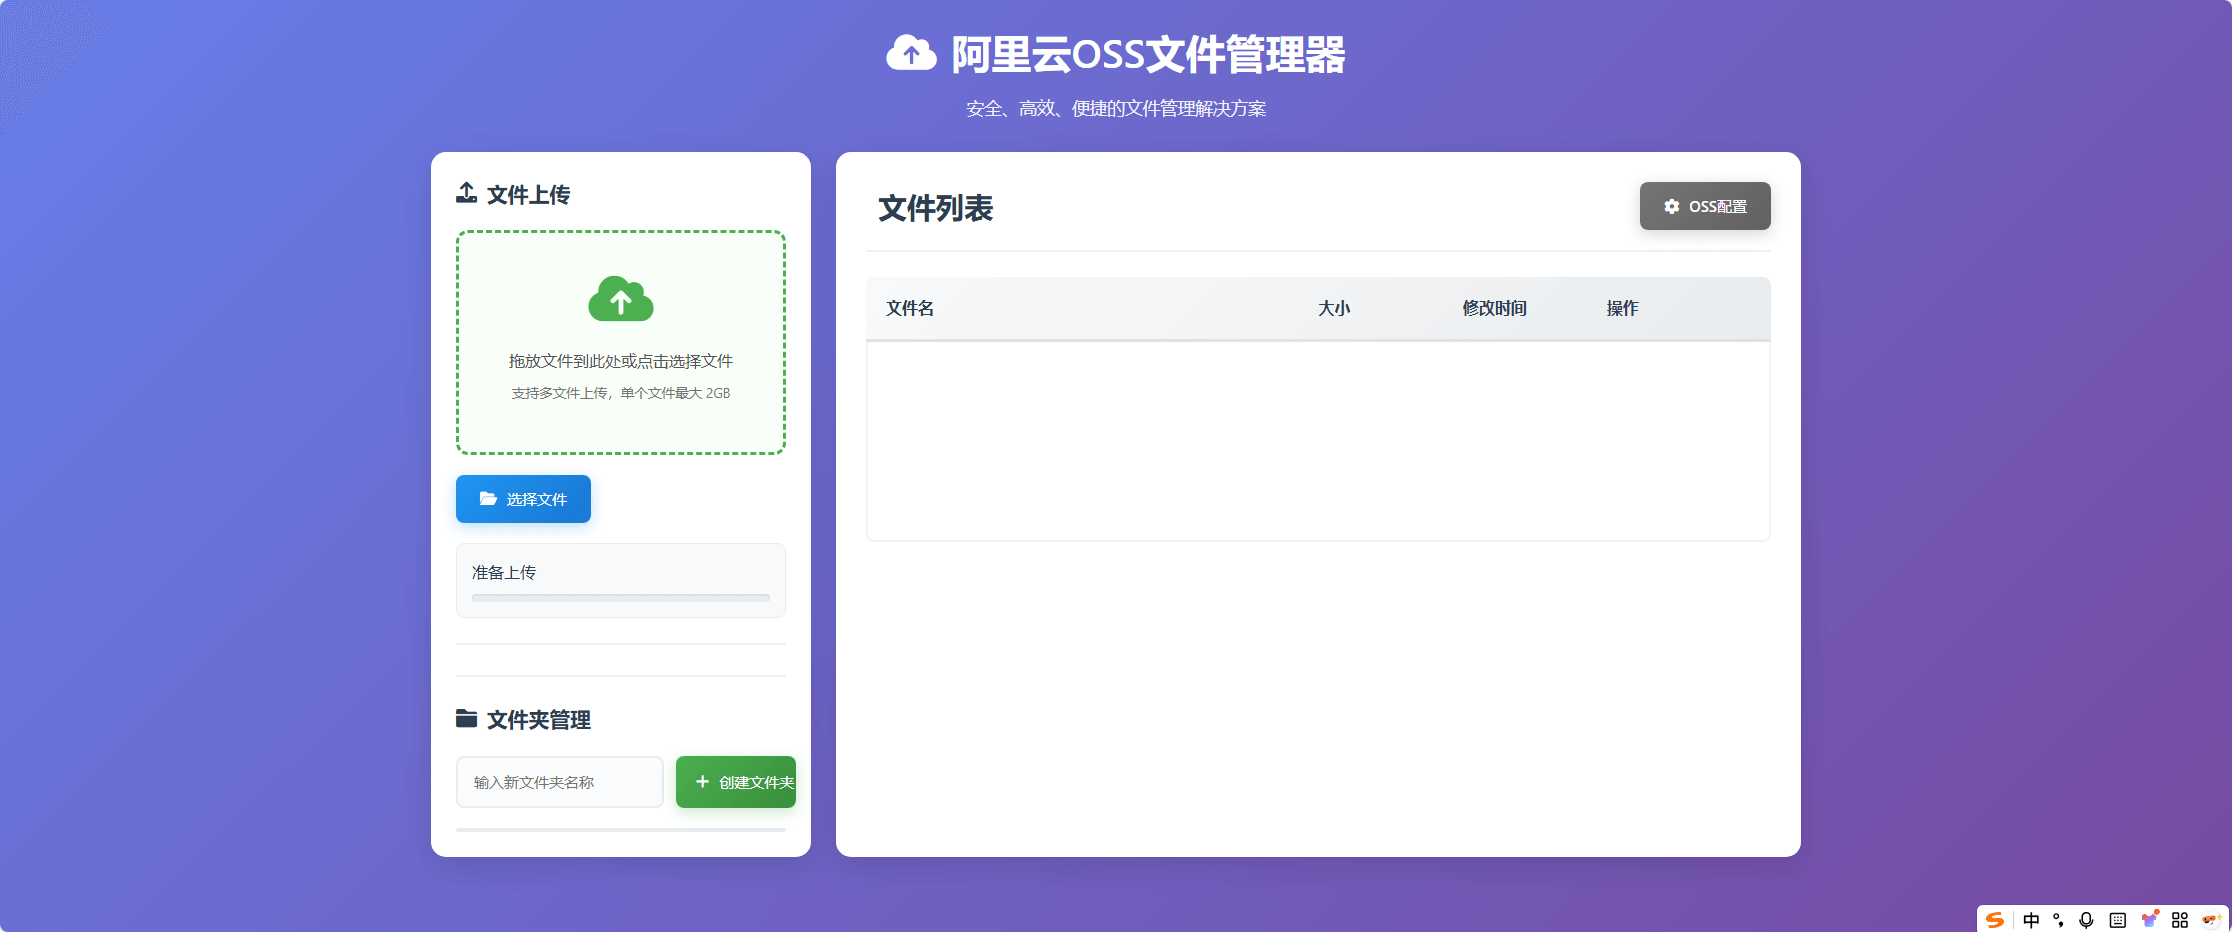This screenshot has width=2232, height=932.
Task: Click the open-folder icon on 选择文件 button
Action: [489, 498]
